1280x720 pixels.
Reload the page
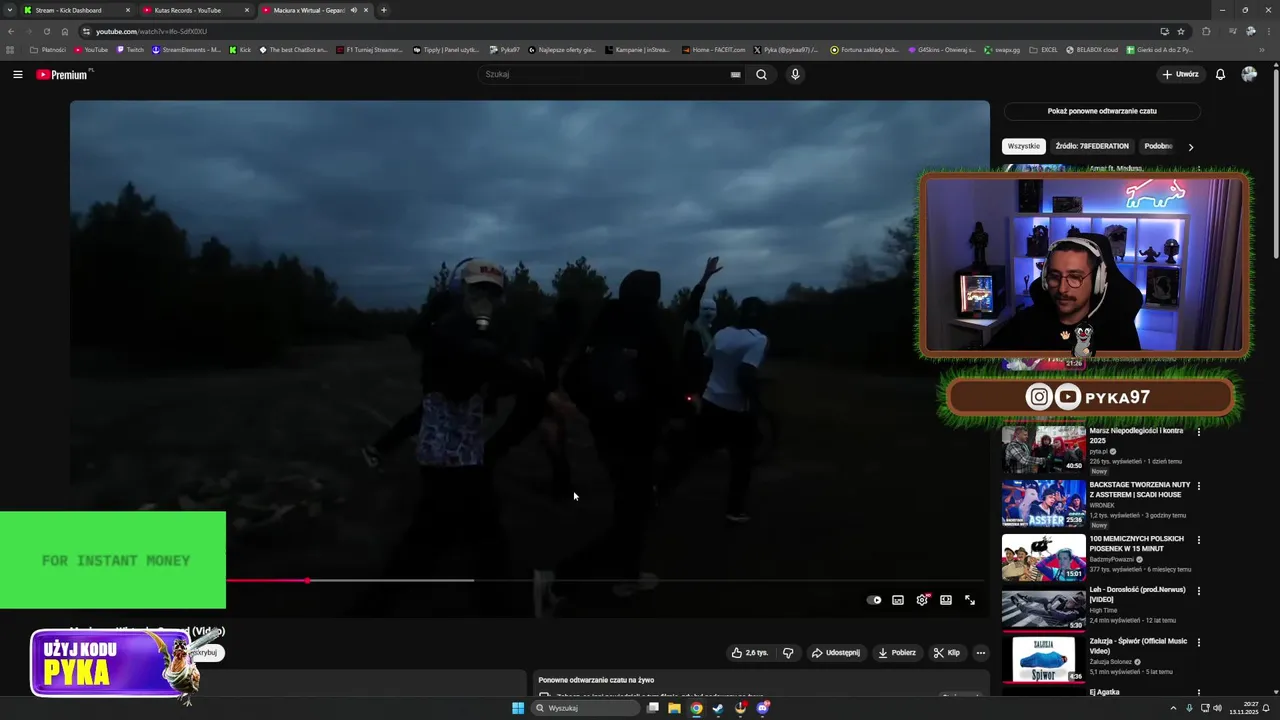tap(46, 31)
